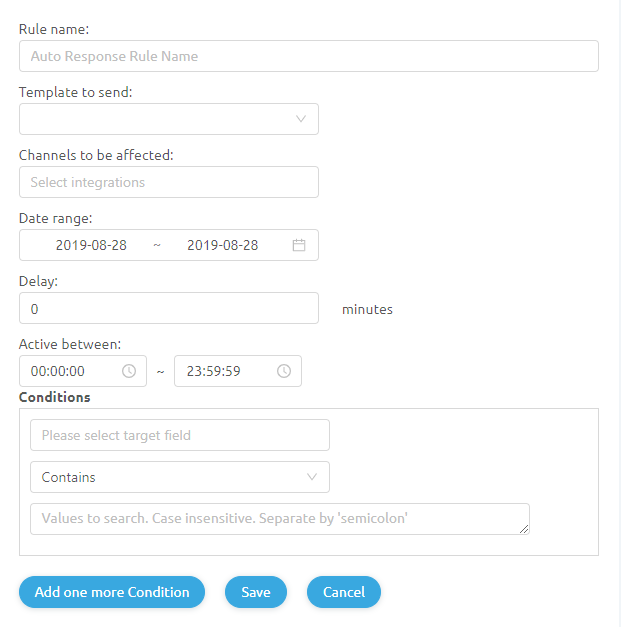
Task: Click clock icon in end time field
Action: point(284,371)
